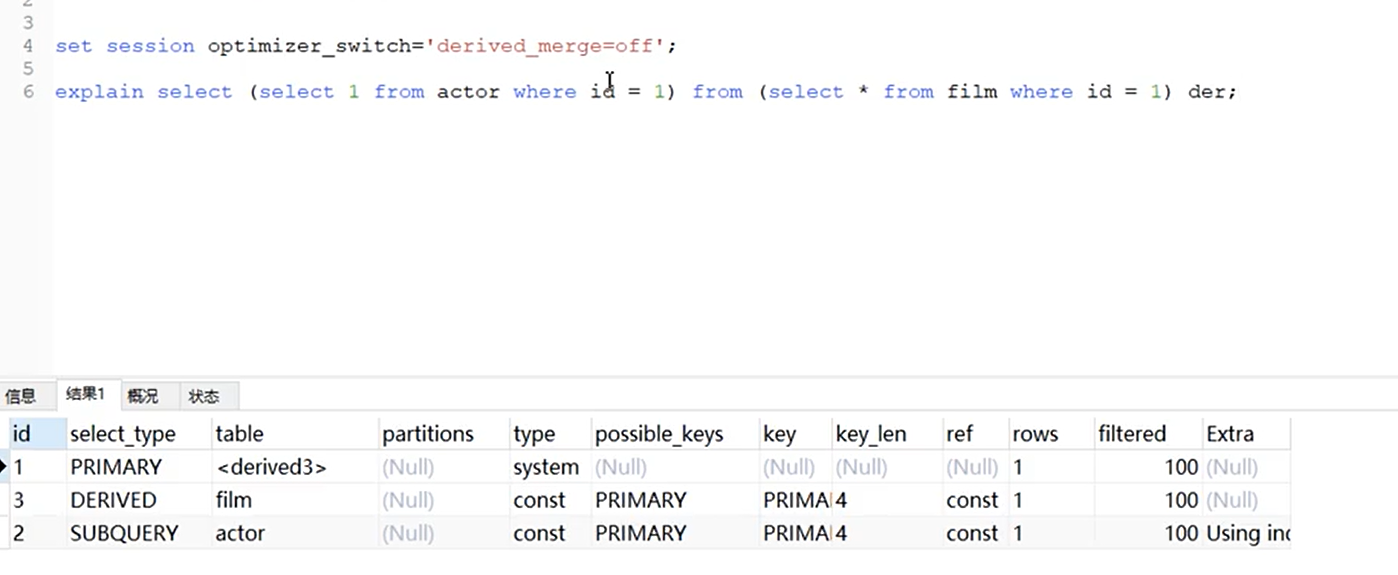Screen dimensions: 1398x575
Task: Click the Using index Extra cell
Action: pyautogui.click(x=1247, y=533)
